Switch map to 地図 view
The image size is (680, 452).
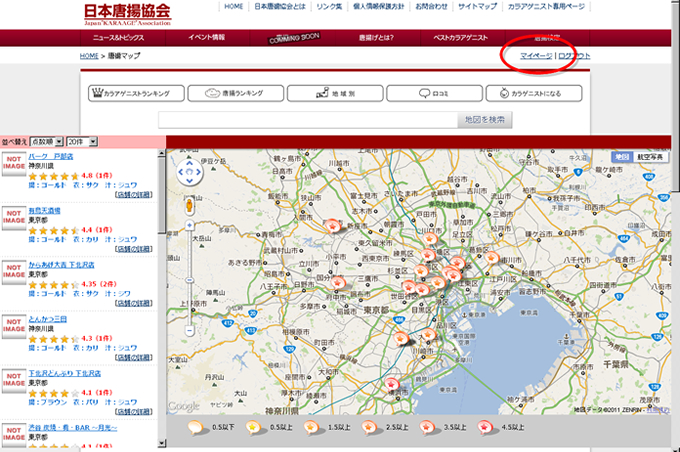point(622,157)
